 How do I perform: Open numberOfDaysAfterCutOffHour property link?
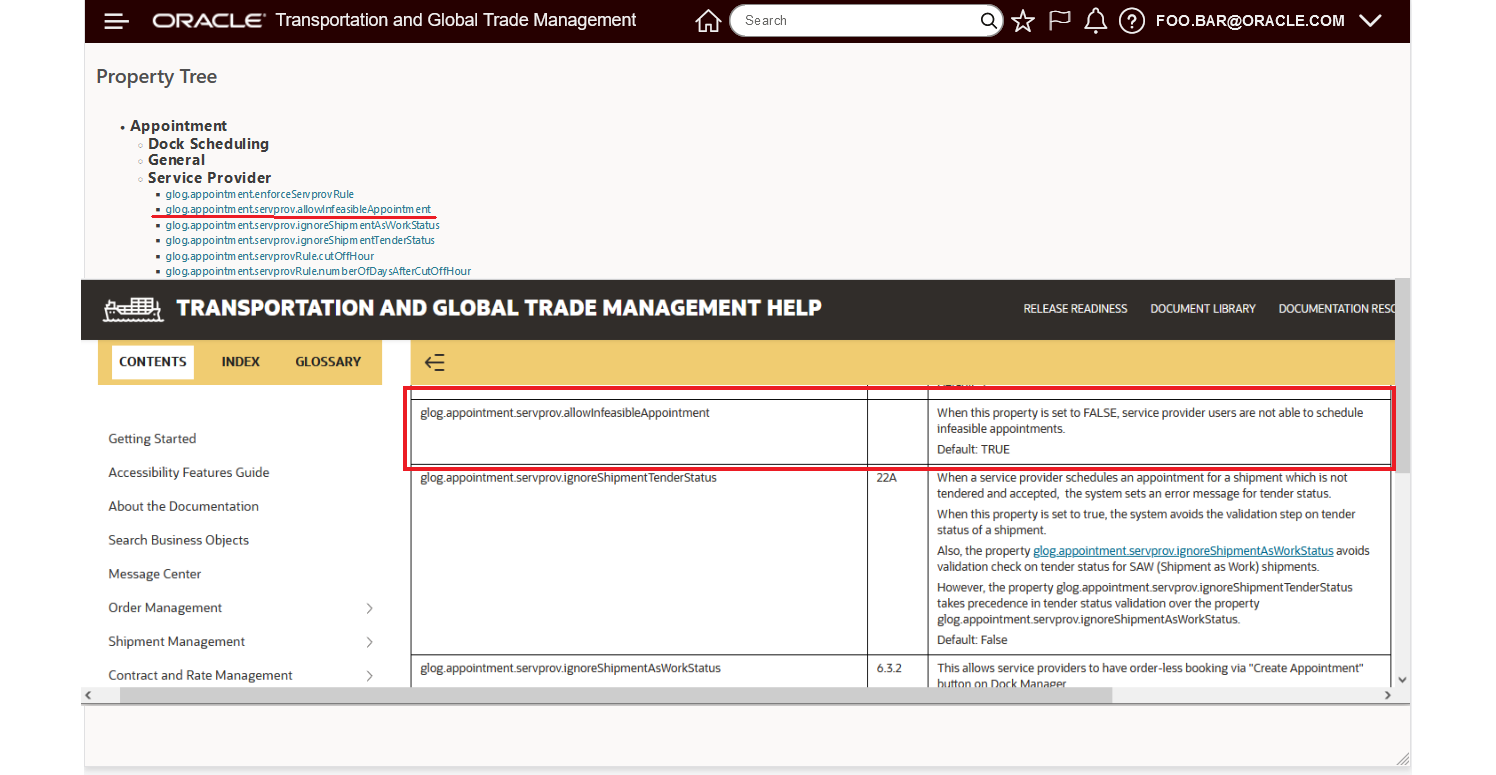318,271
